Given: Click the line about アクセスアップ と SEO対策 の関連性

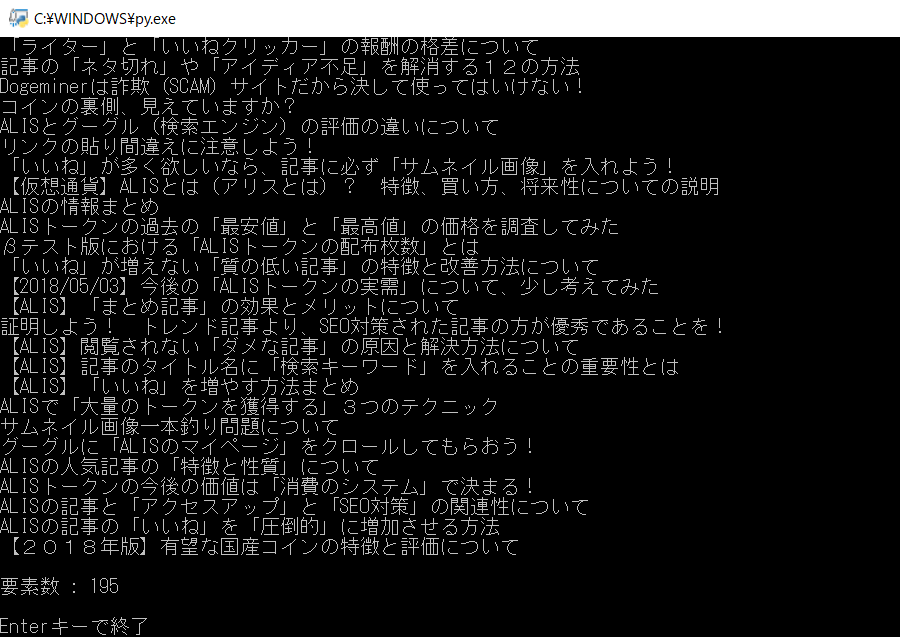Looking at the screenshot, I should pos(294,507).
